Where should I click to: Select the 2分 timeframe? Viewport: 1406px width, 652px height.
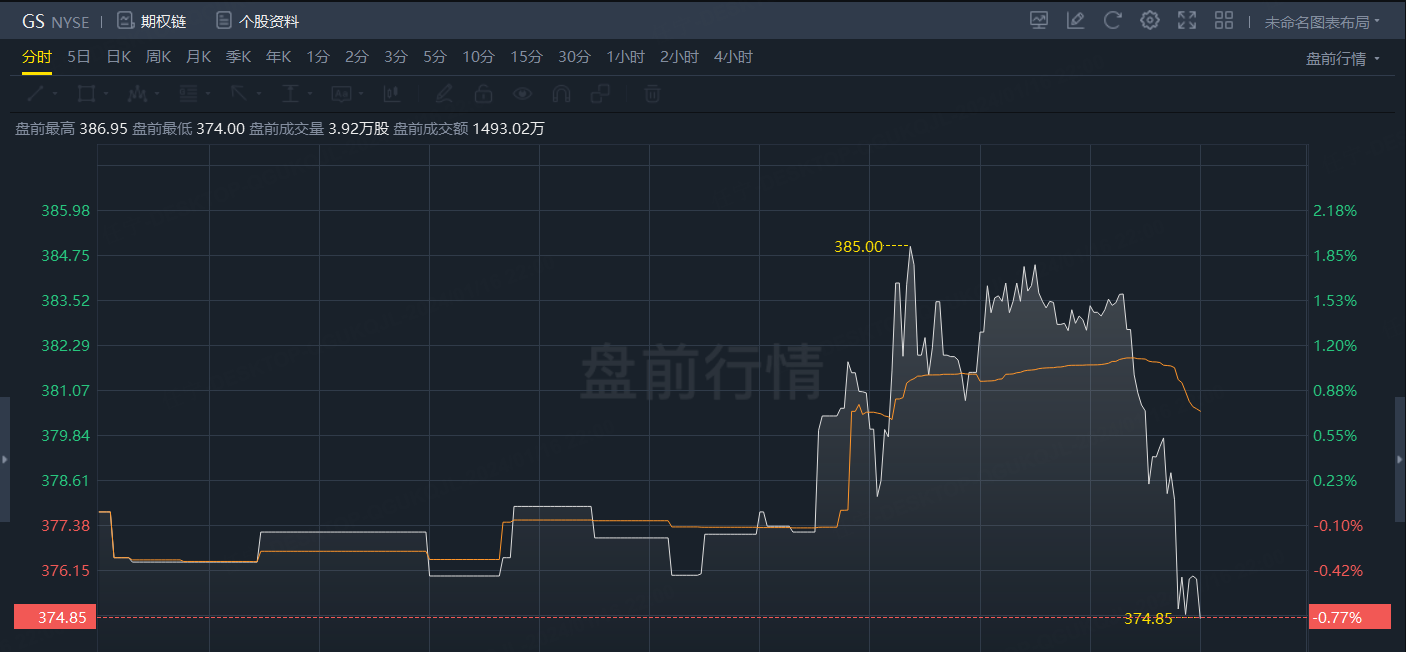click(357, 57)
